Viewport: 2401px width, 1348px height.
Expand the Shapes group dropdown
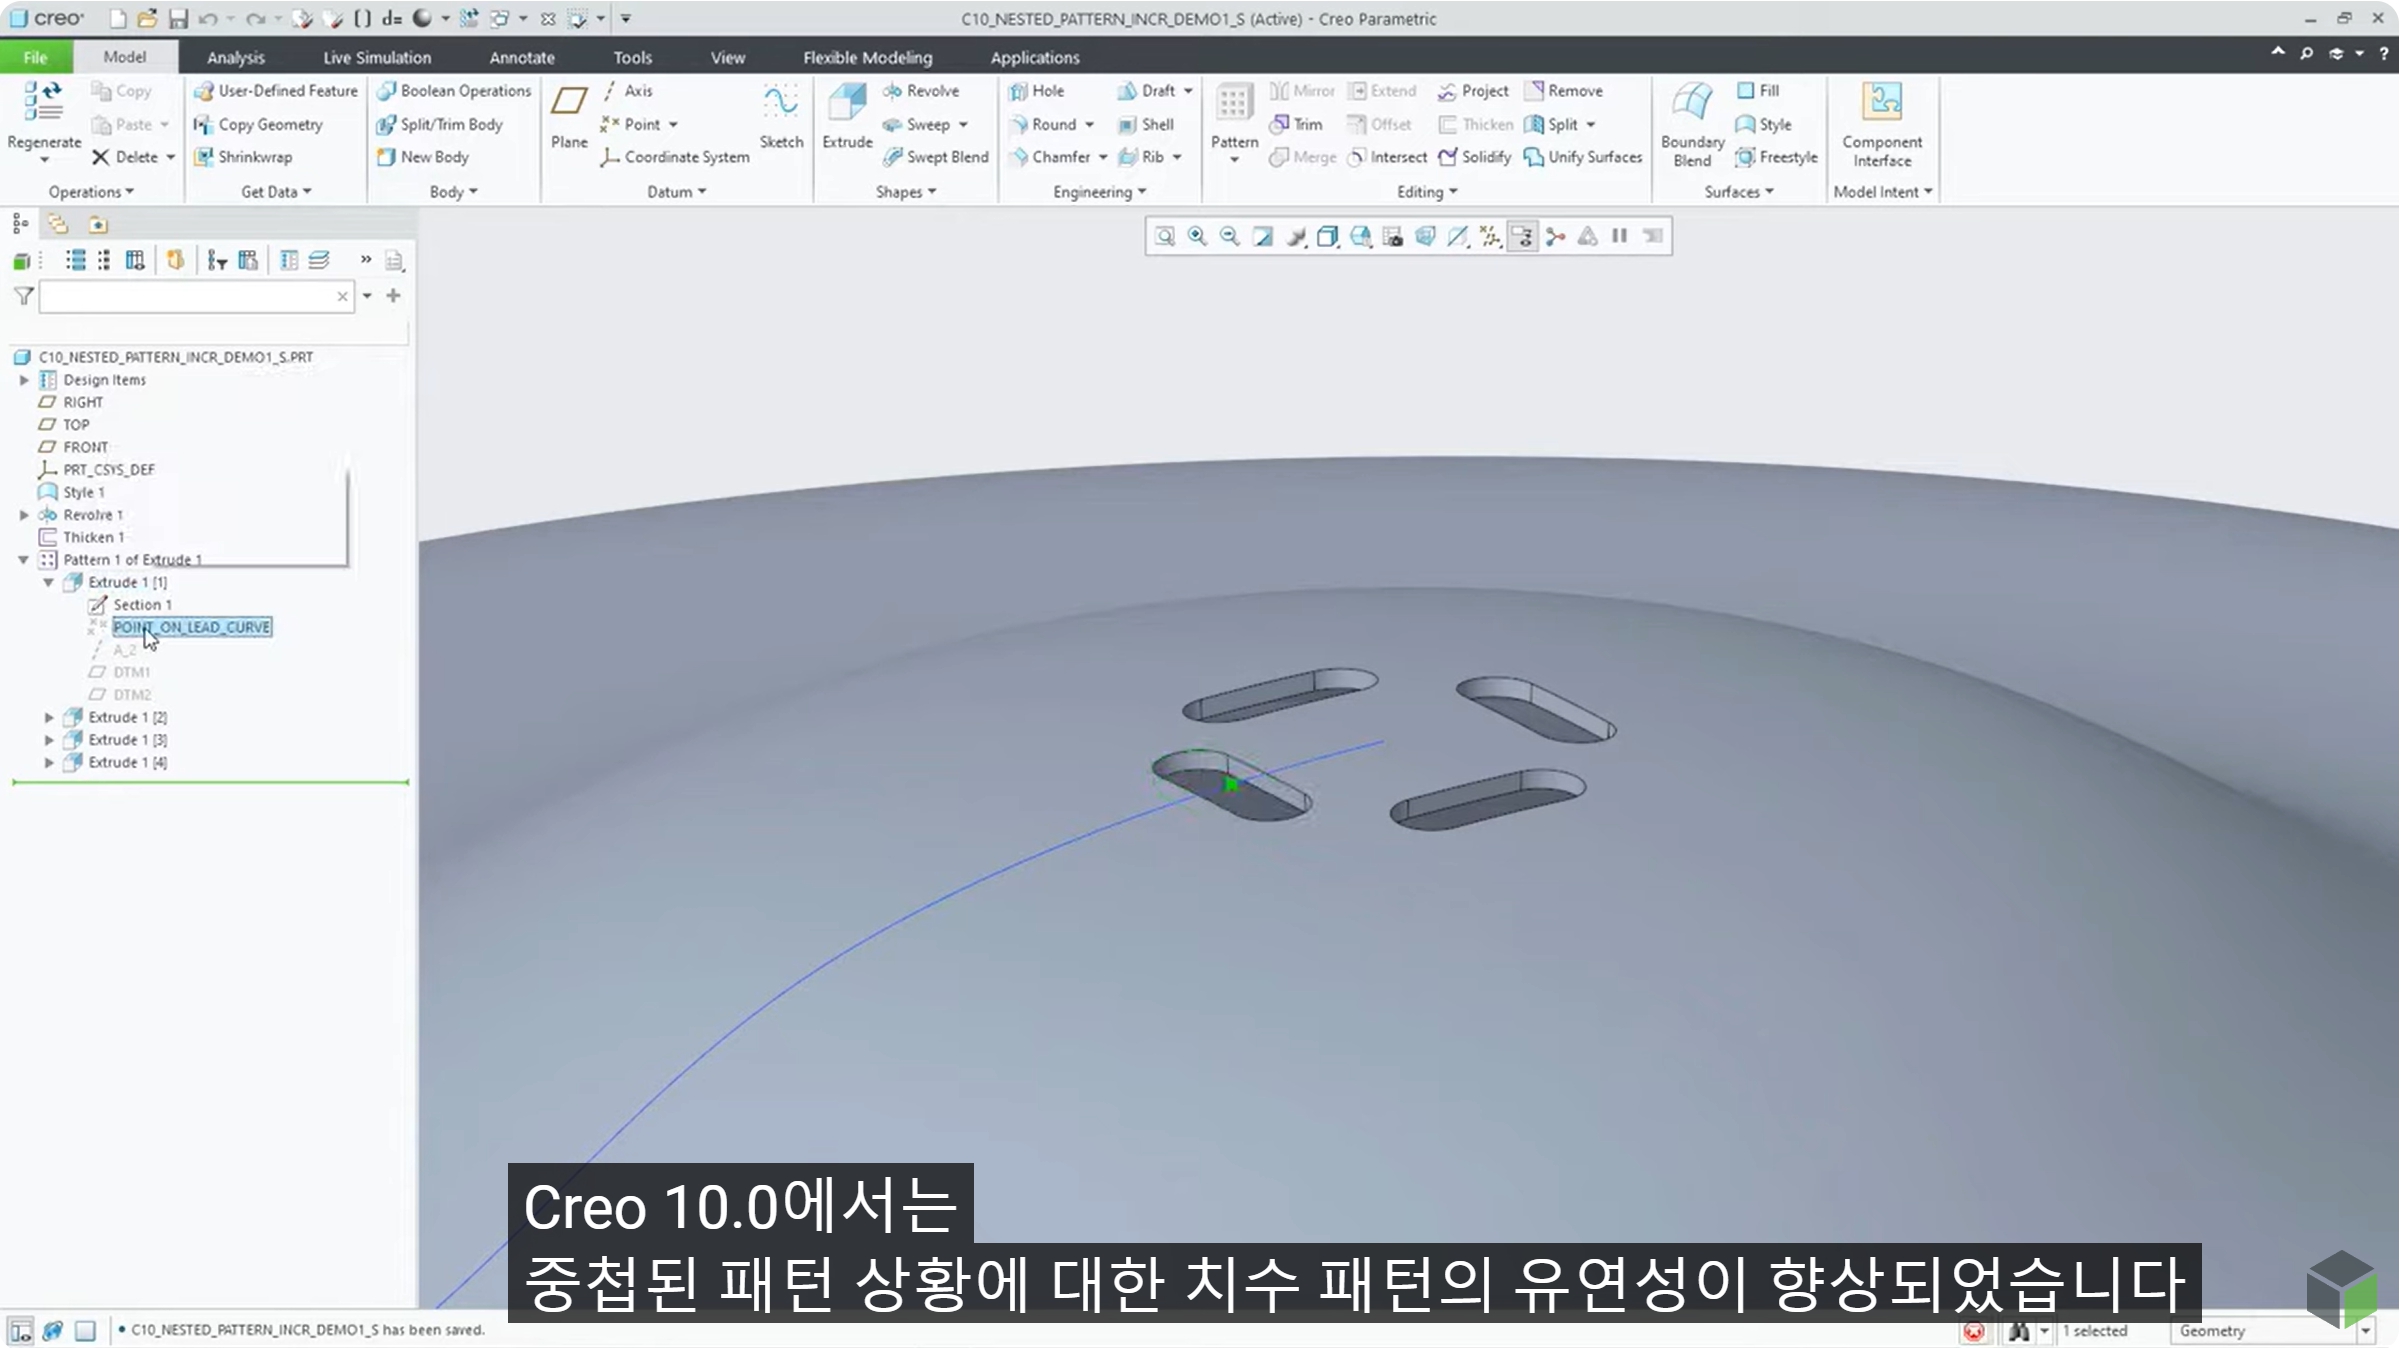(906, 192)
